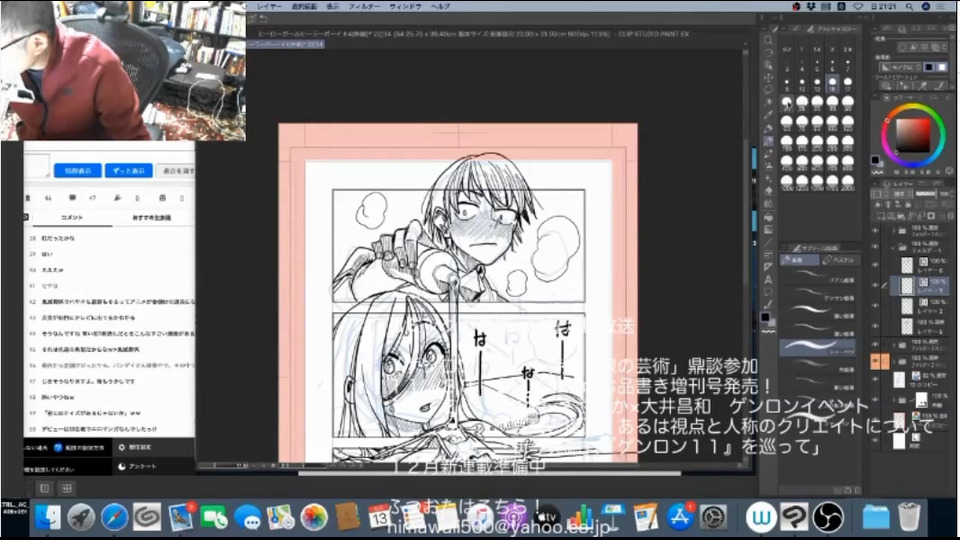Open Safari from the Dock
This screenshot has height=540, width=960.
tap(114, 517)
